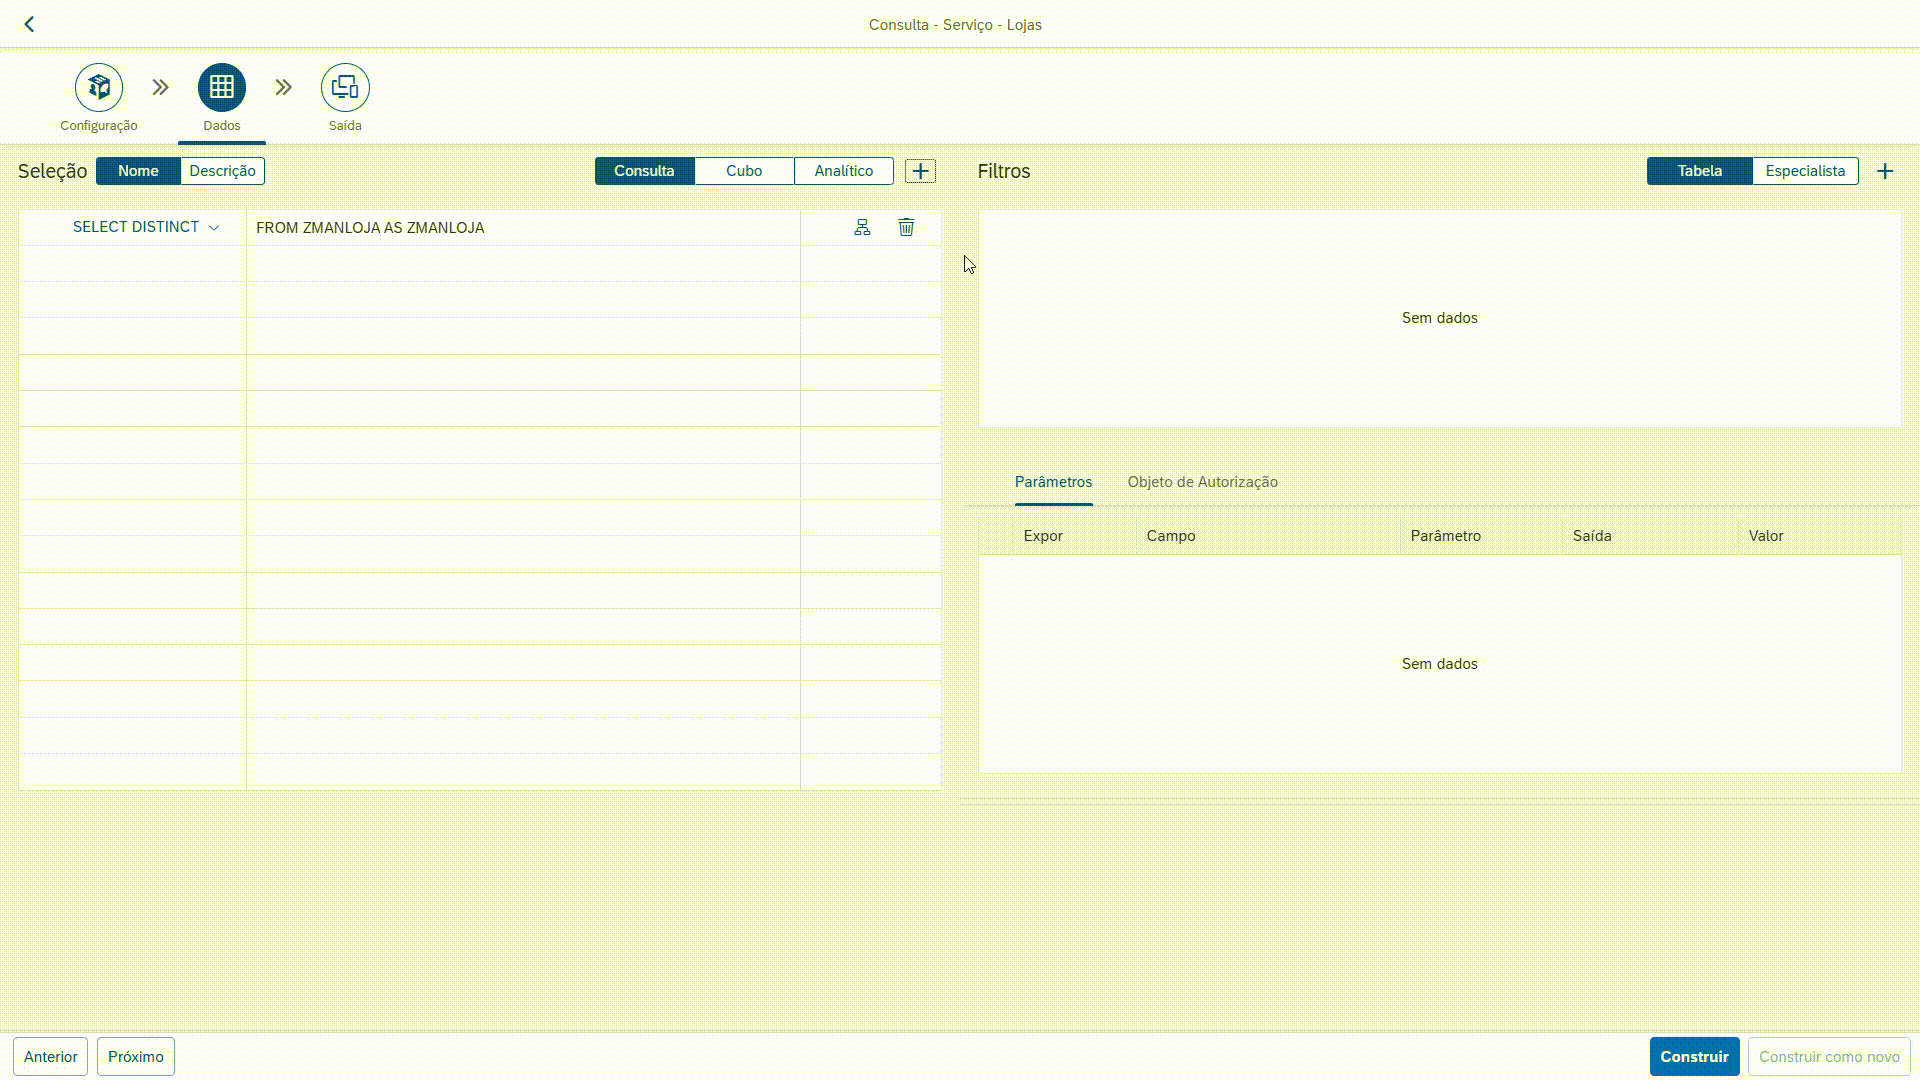Screen dimensions: 1920x1080
Task: Click the Anterior button
Action: coord(51,1057)
